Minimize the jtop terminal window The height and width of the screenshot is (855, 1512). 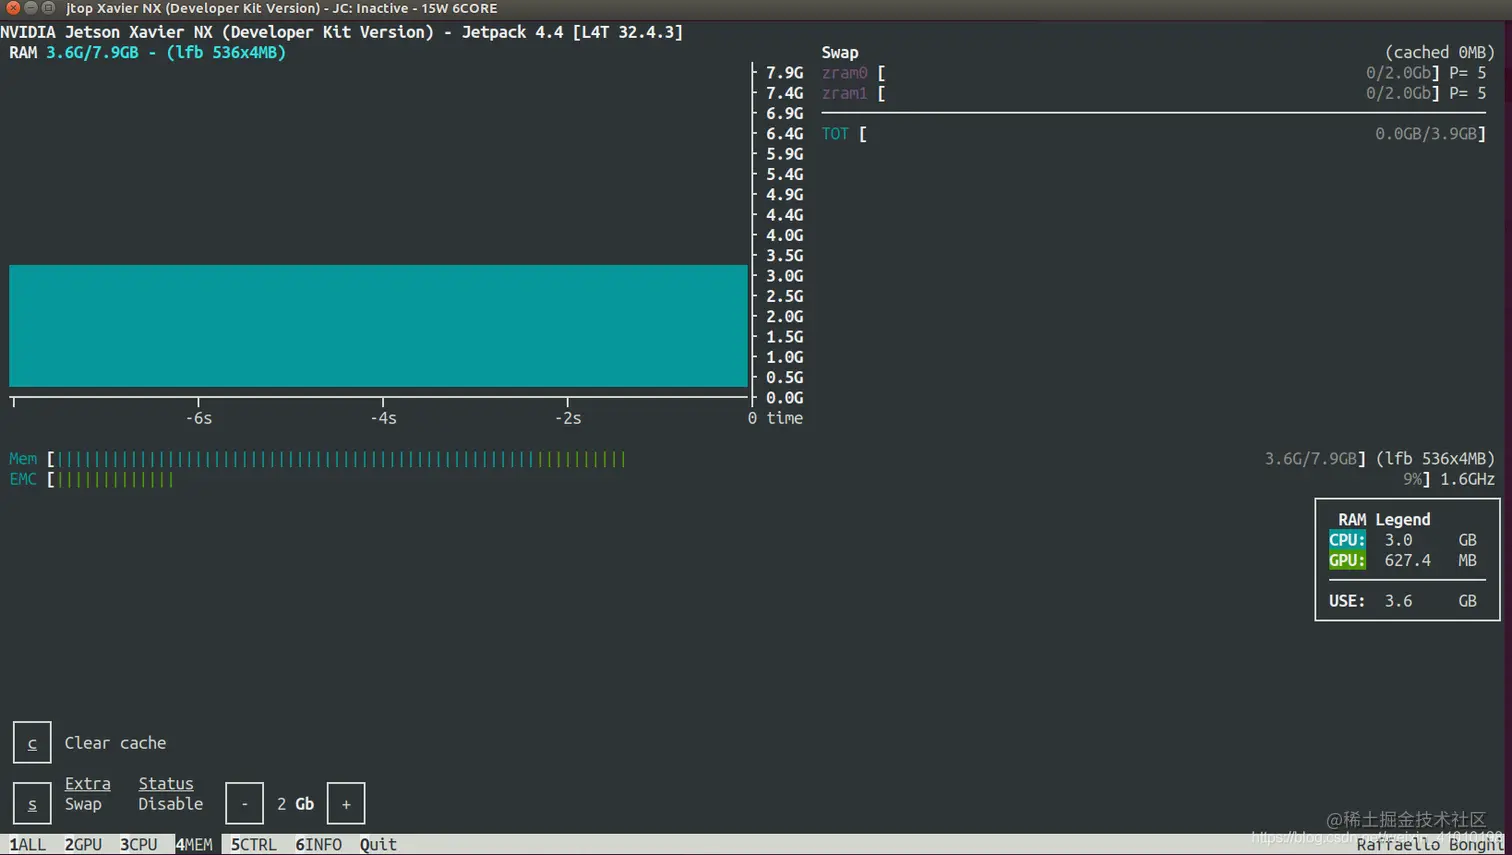point(31,8)
